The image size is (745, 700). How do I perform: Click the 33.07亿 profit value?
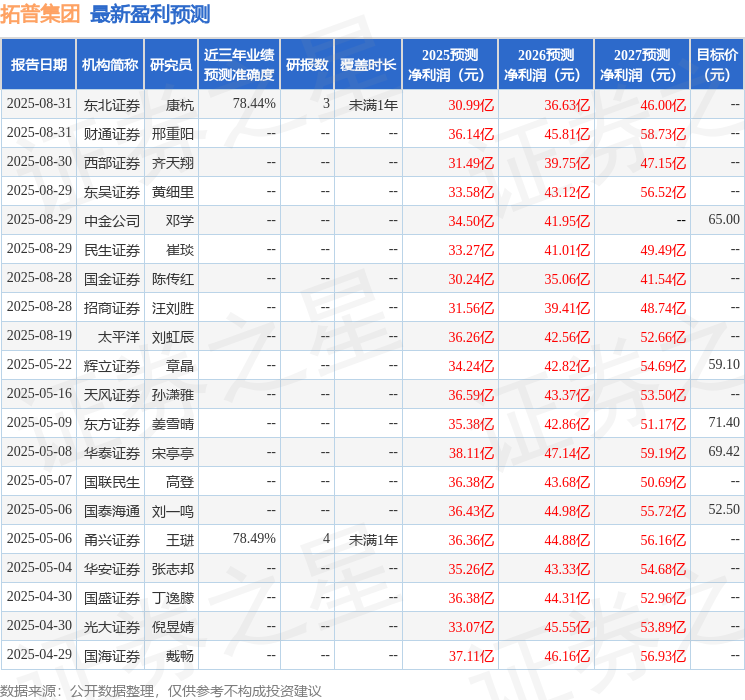click(471, 627)
